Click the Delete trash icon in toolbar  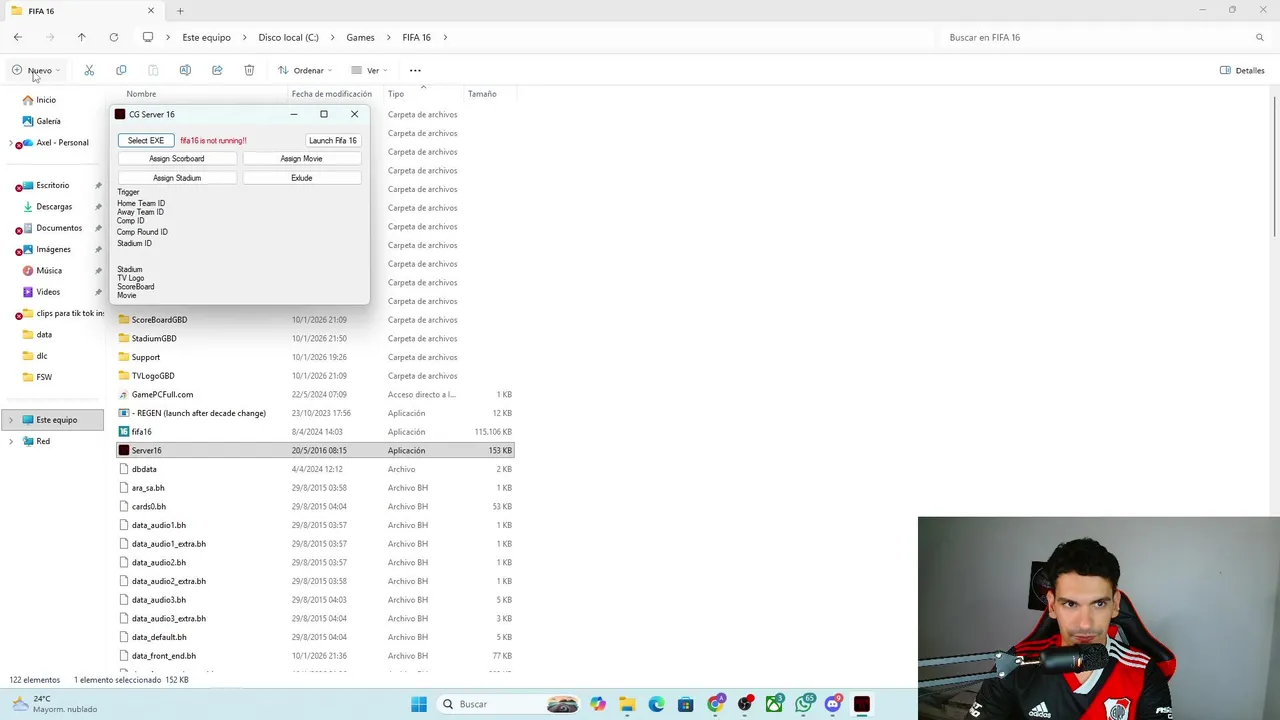pyautogui.click(x=249, y=70)
